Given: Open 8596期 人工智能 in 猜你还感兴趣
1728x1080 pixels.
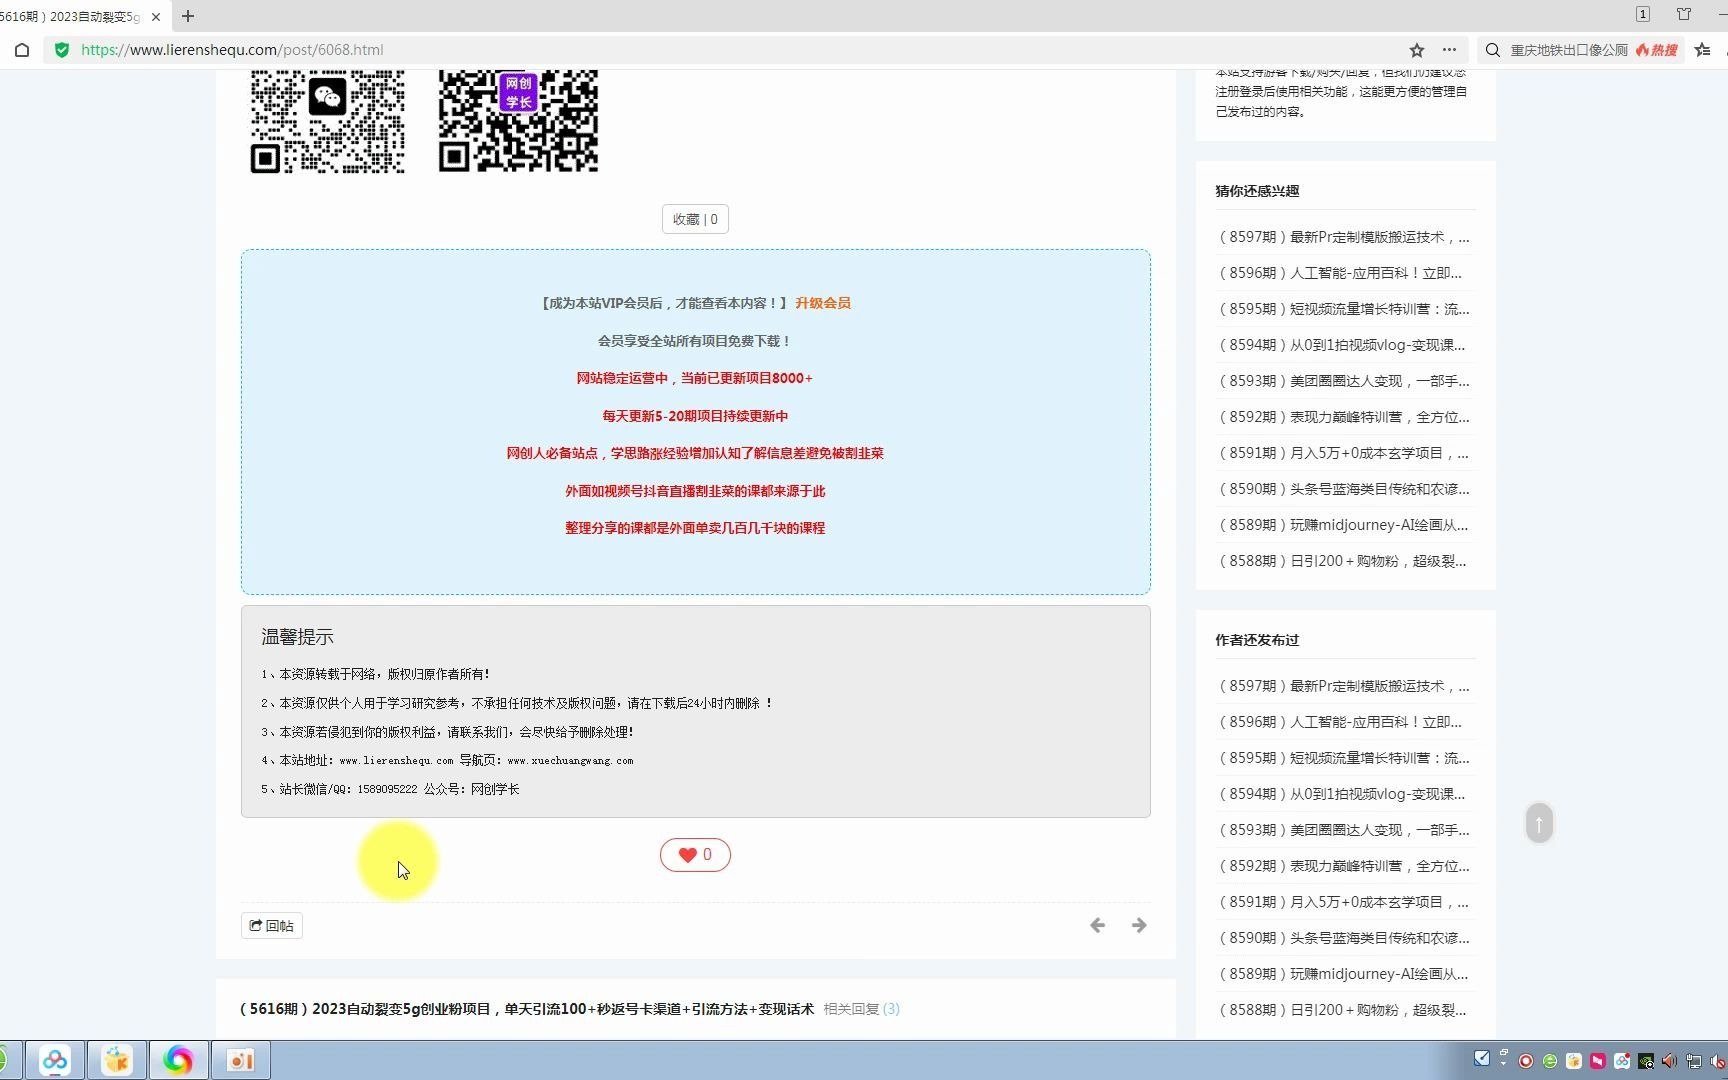Looking at the screenshot, I should click(1340, 273).
